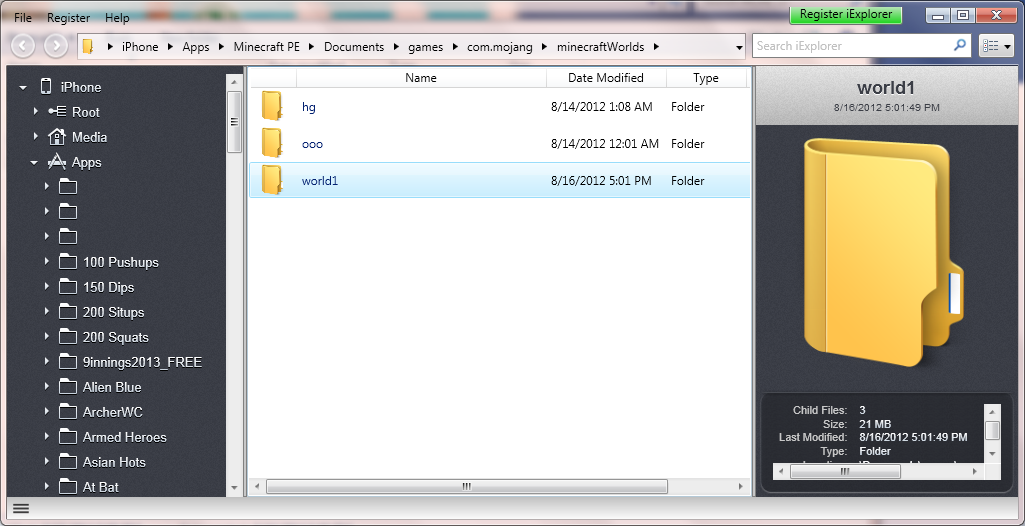Sort by the Name column header
1025x526 pixels.
[x=421, y=78]
